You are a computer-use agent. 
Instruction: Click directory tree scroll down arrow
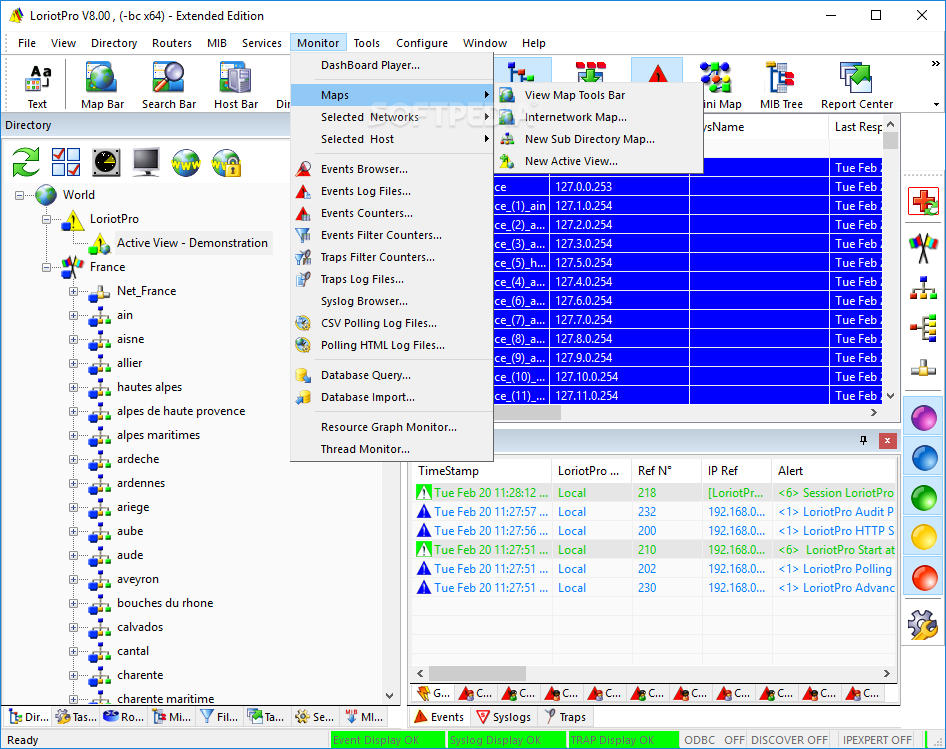click(x=389, y=695)
